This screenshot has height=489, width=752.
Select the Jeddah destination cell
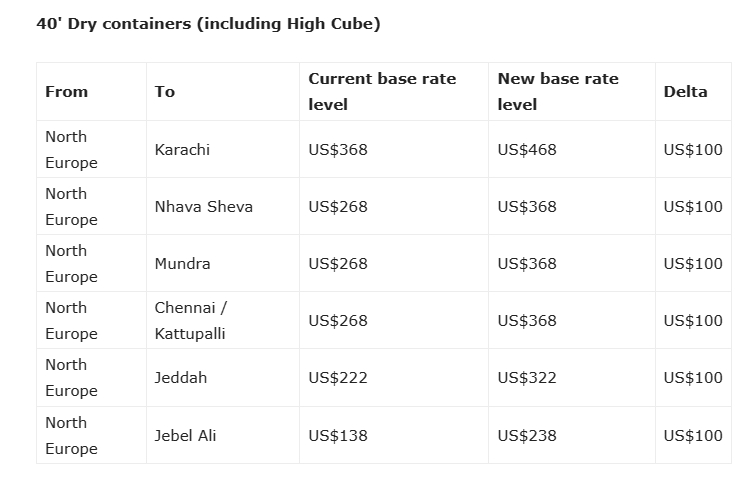point(180,378)
